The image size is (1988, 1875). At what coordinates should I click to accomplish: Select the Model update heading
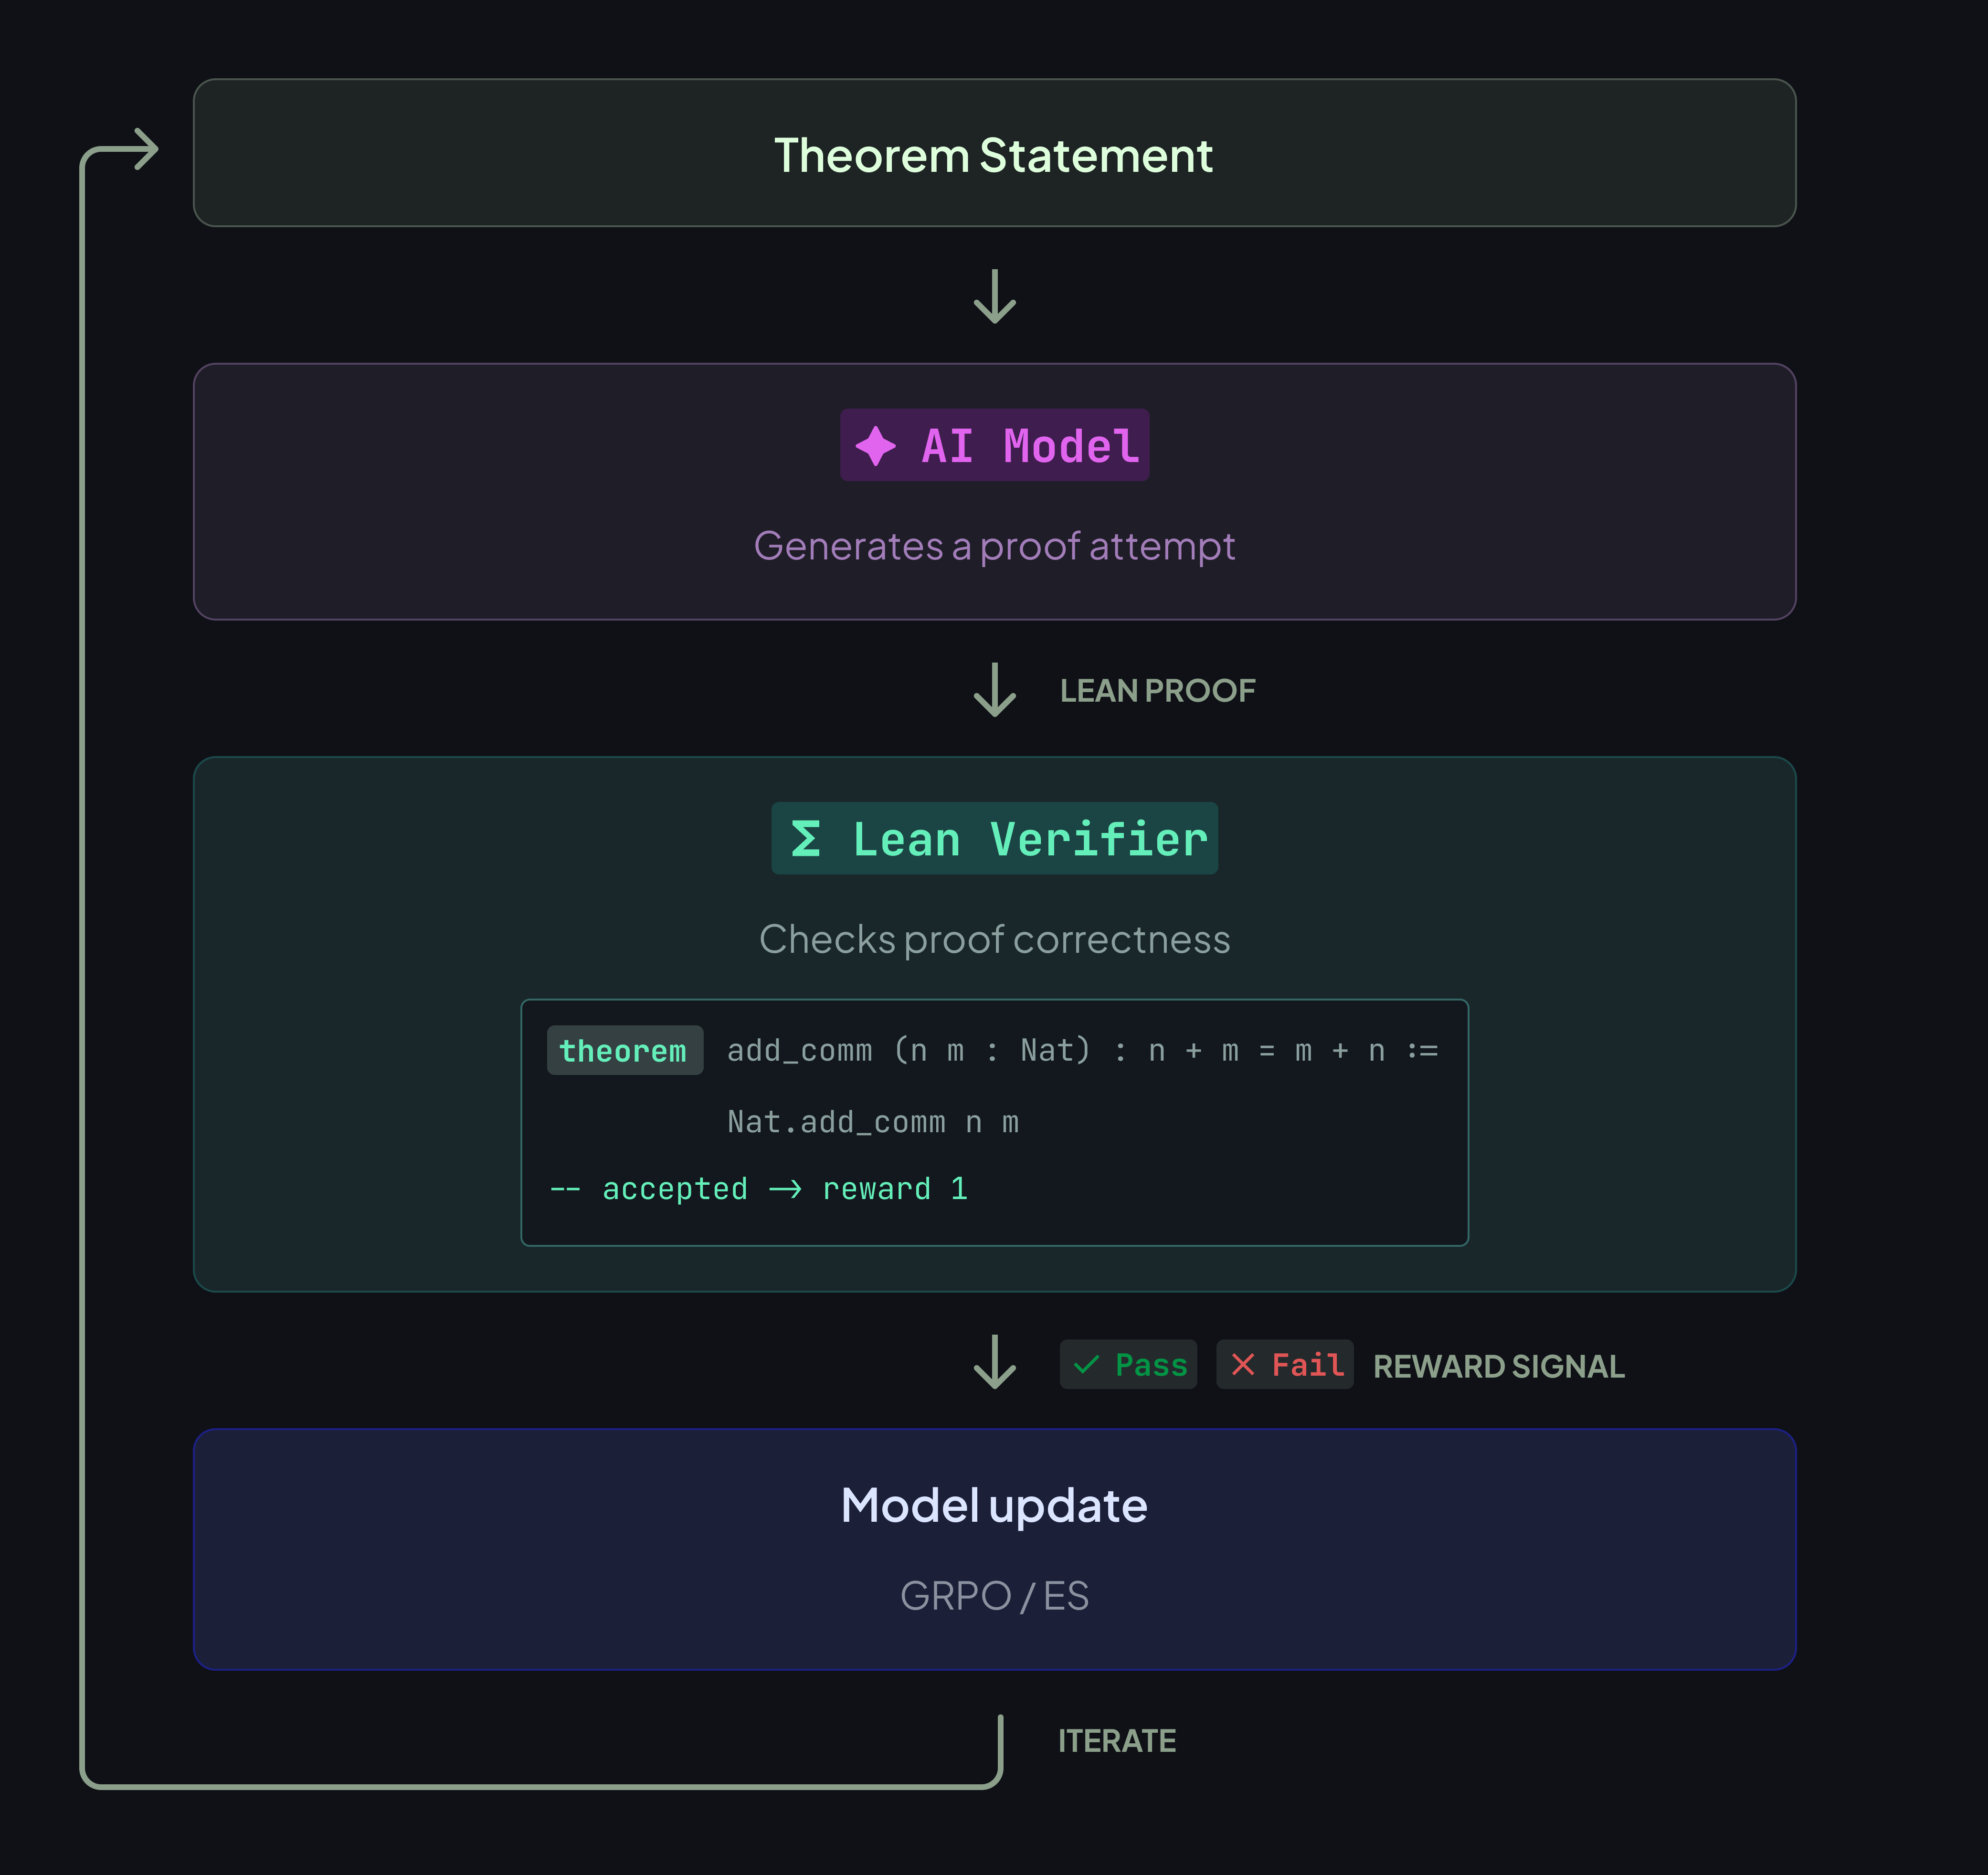click(x=994, y=1505)
